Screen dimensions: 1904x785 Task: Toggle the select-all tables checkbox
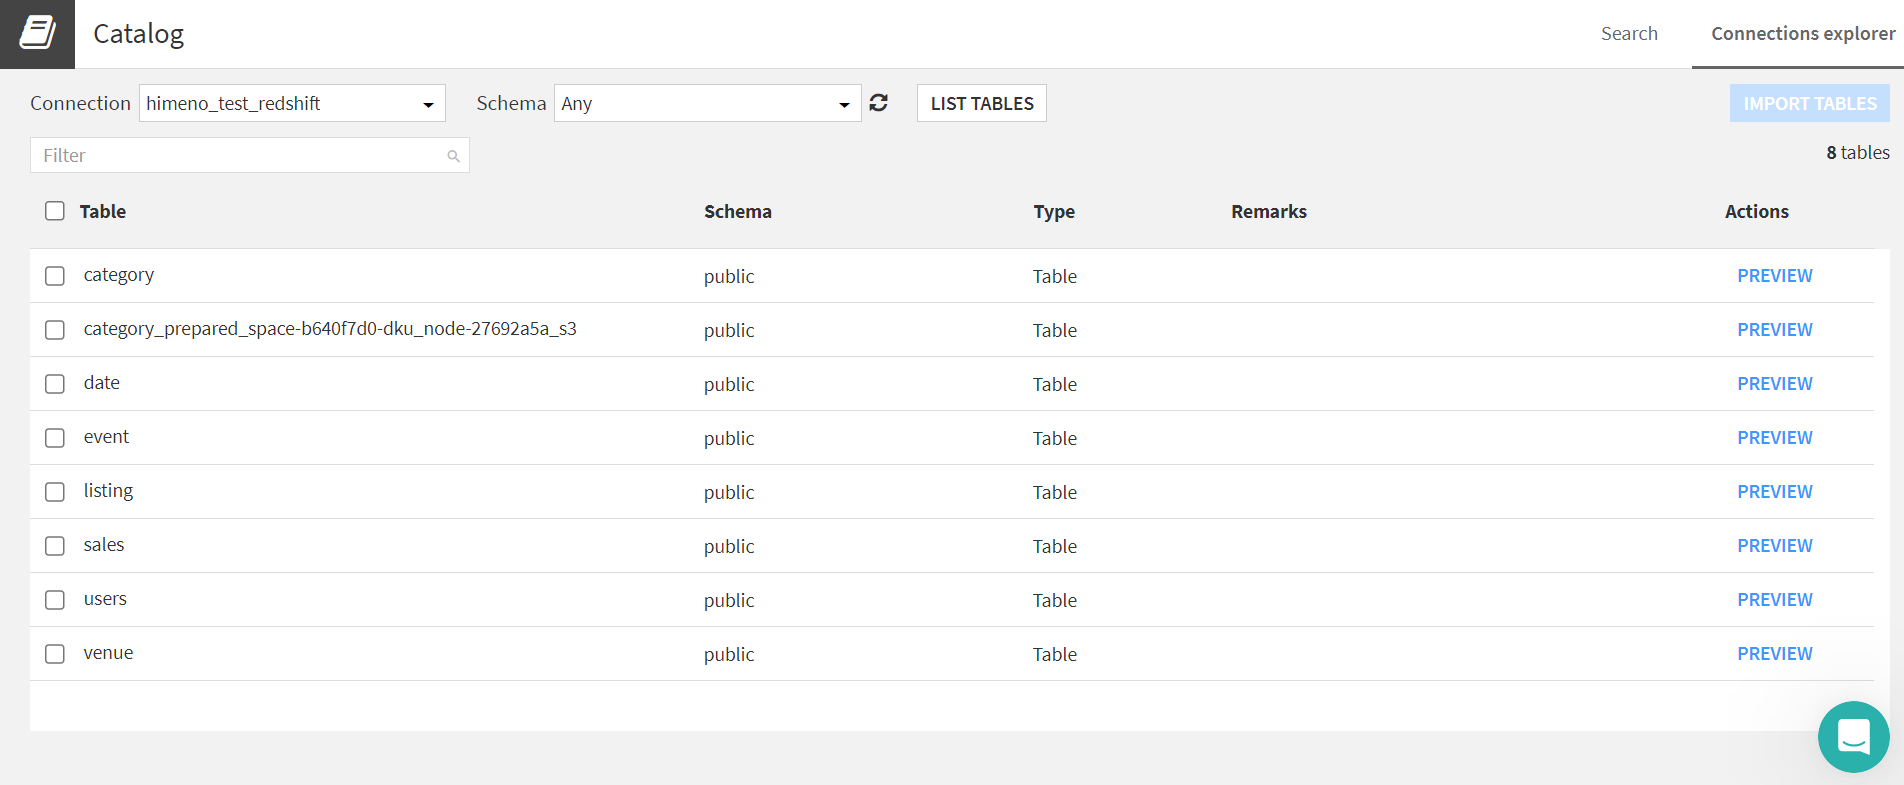[x=55, y=211]
